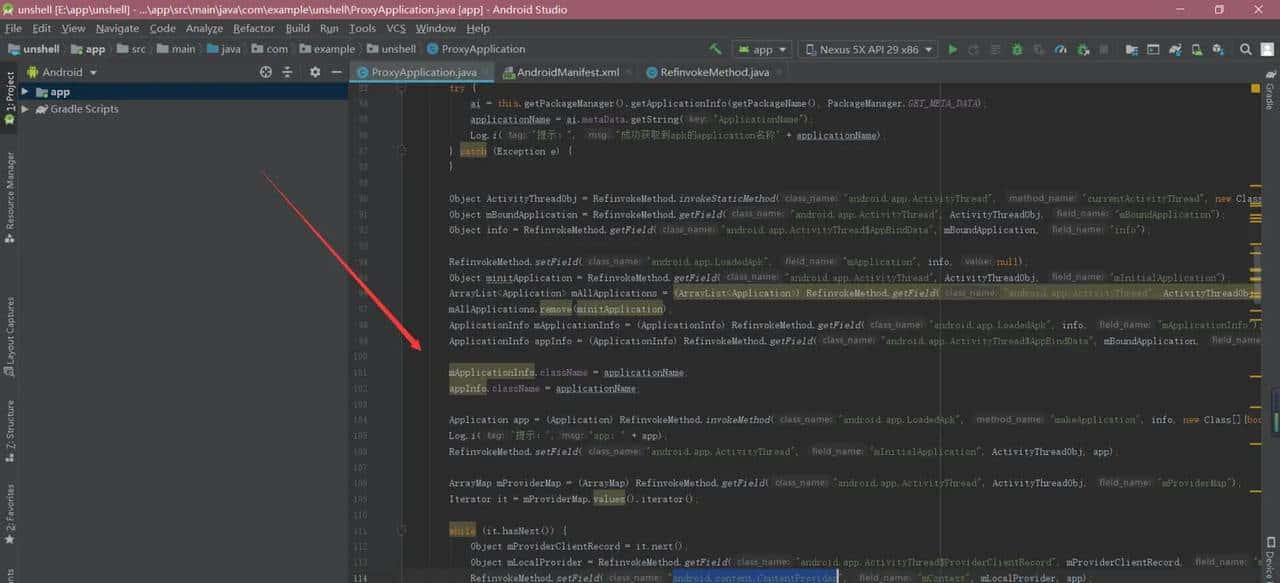The image size is (1280, 583).
Task: Click the scroll from source target icon
Action: coord(266,72)
